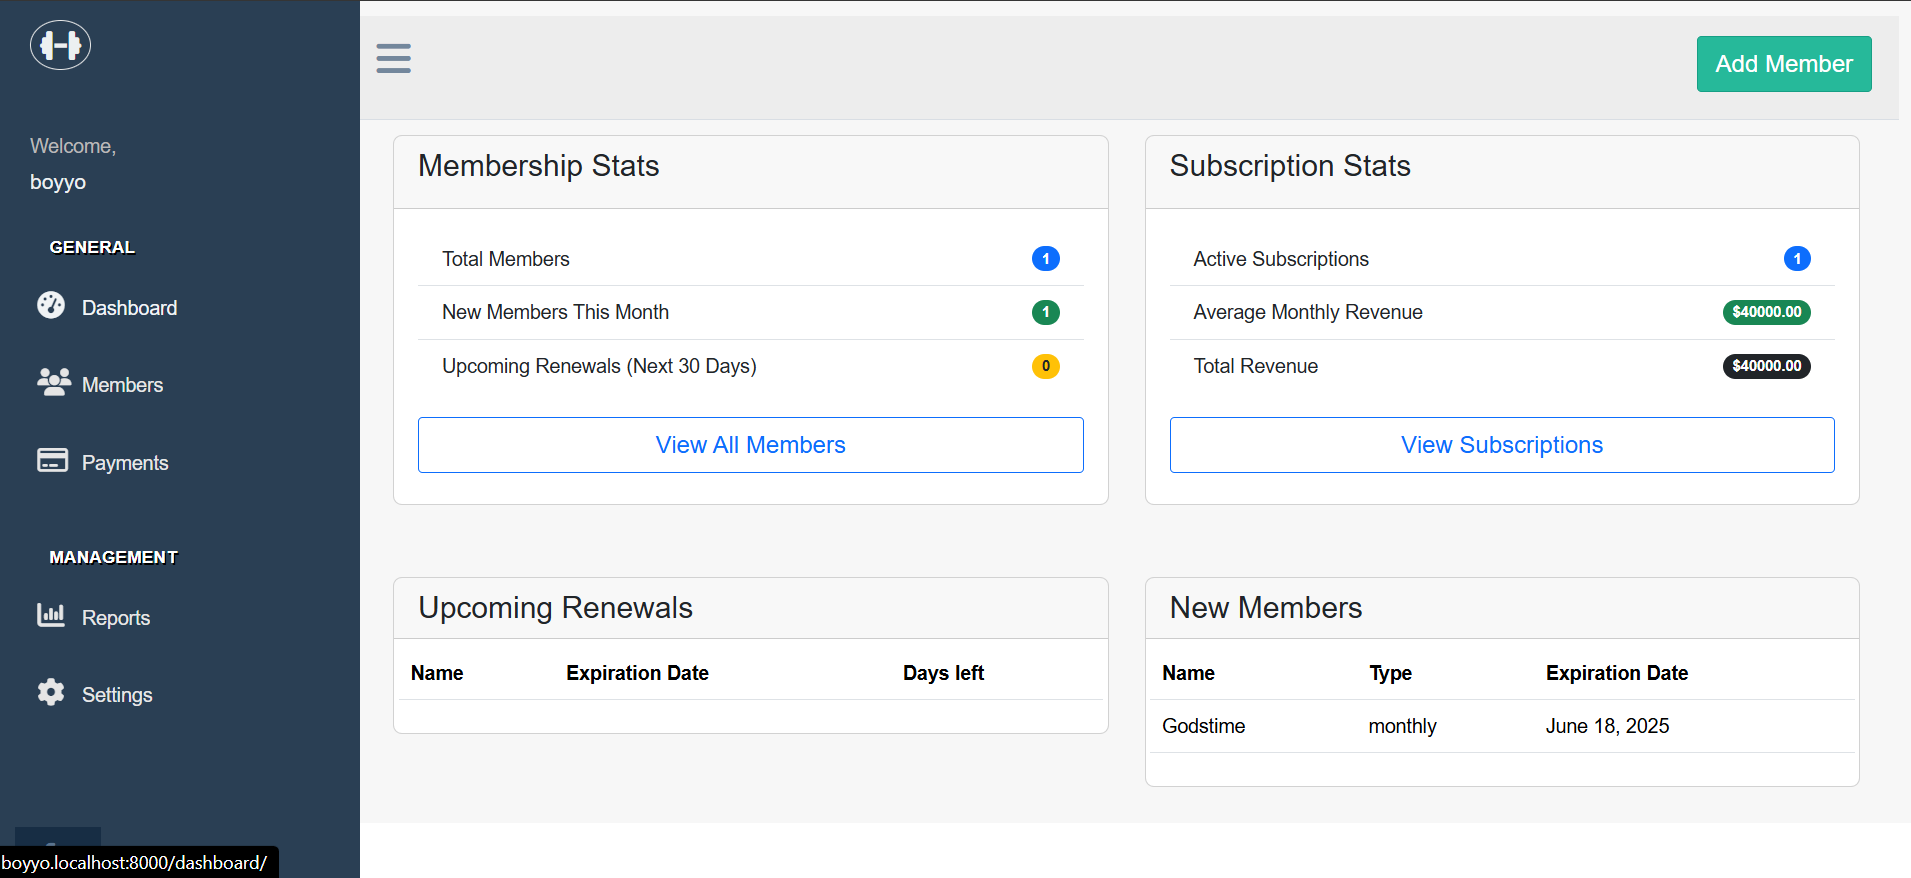
Task: Click the June 18, 2025 expiration cell
Action: coord(1608,726)
